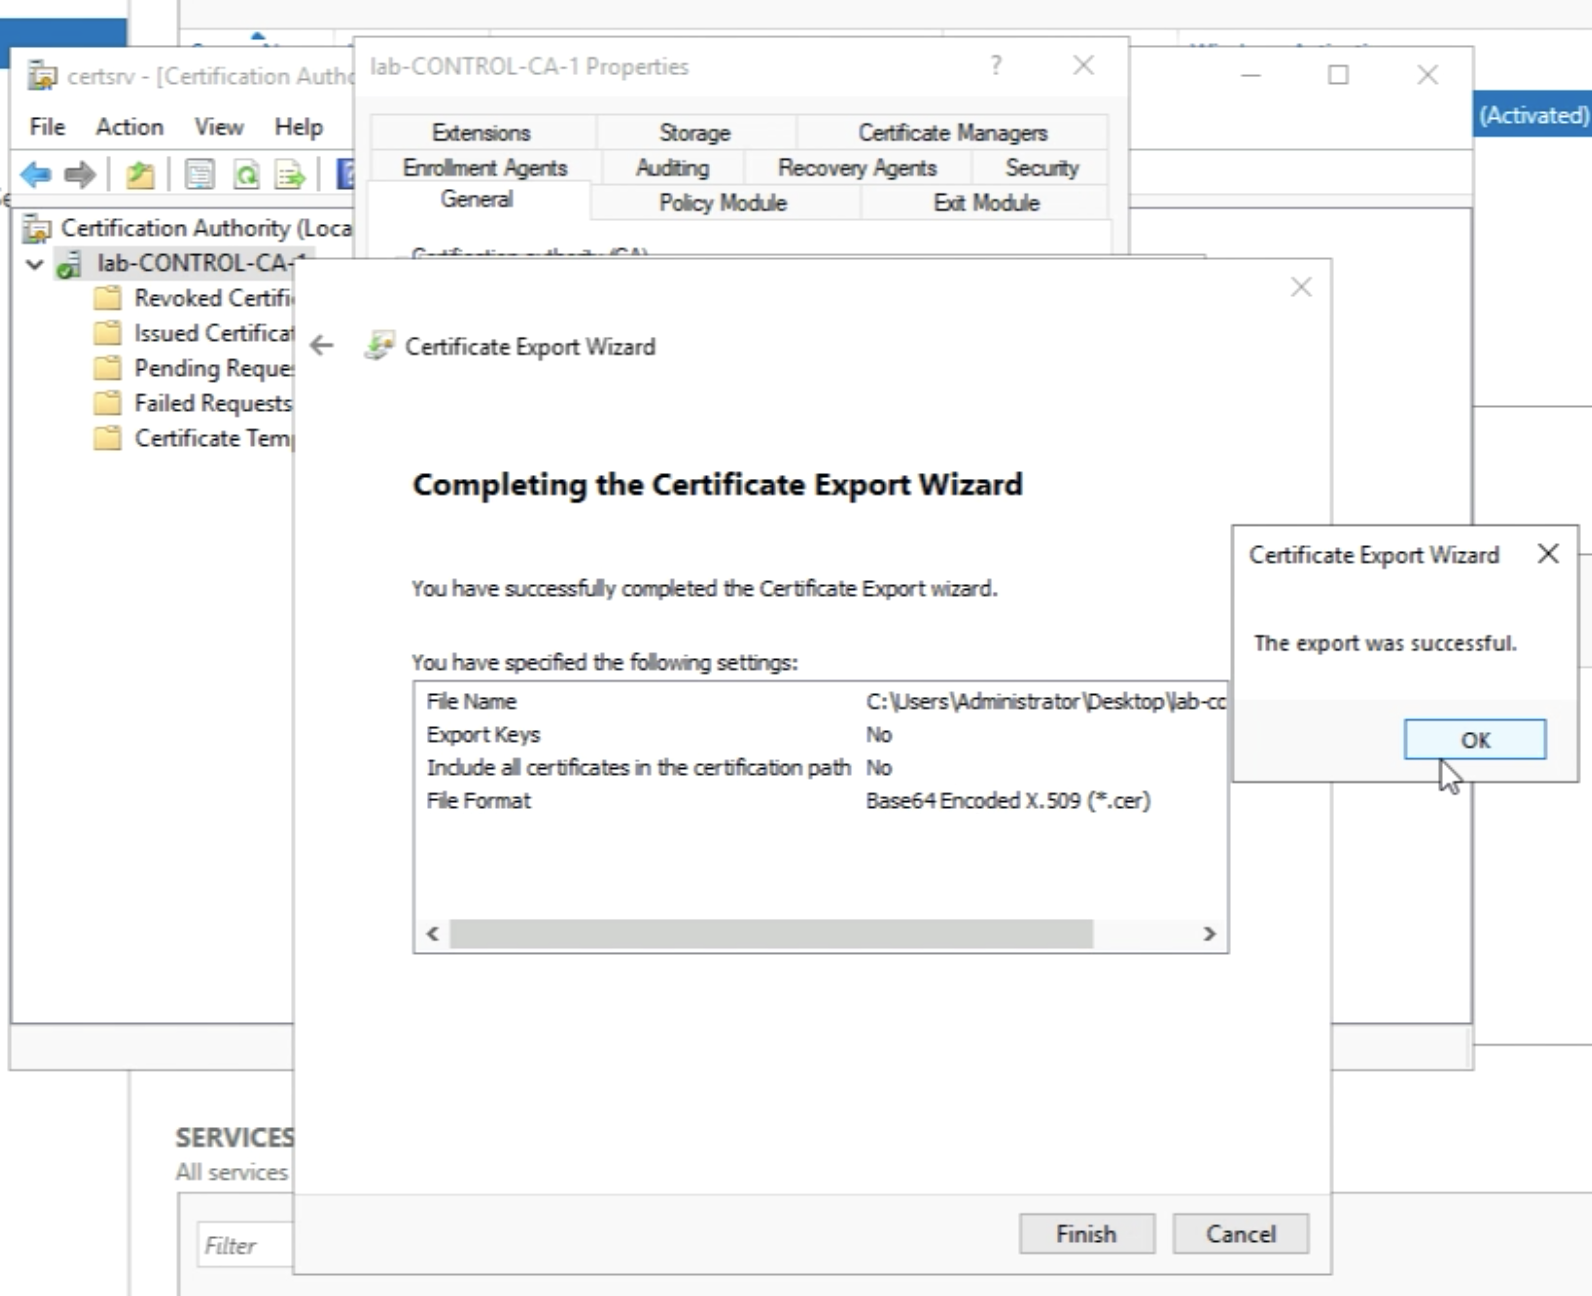The image size is (1592, 1296).
Task: Click the Forward arrow in the certsrv toolbar
Action: pyautogui.click(x=80, y=175)
